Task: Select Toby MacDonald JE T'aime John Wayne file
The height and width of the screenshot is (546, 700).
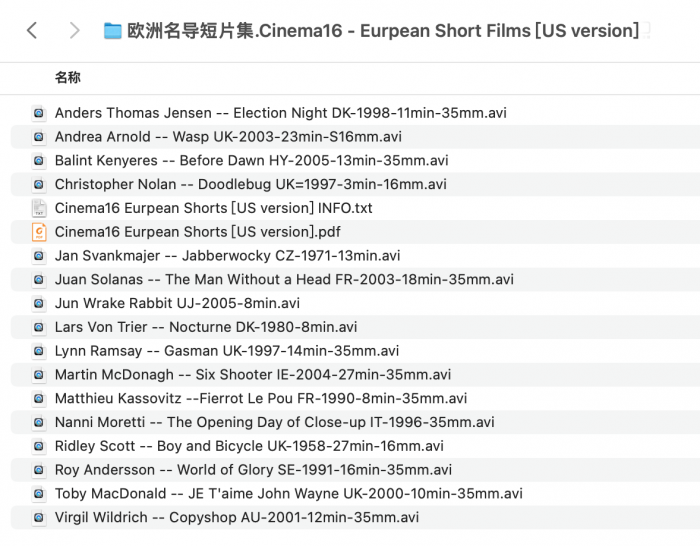Action: (288, 494)
